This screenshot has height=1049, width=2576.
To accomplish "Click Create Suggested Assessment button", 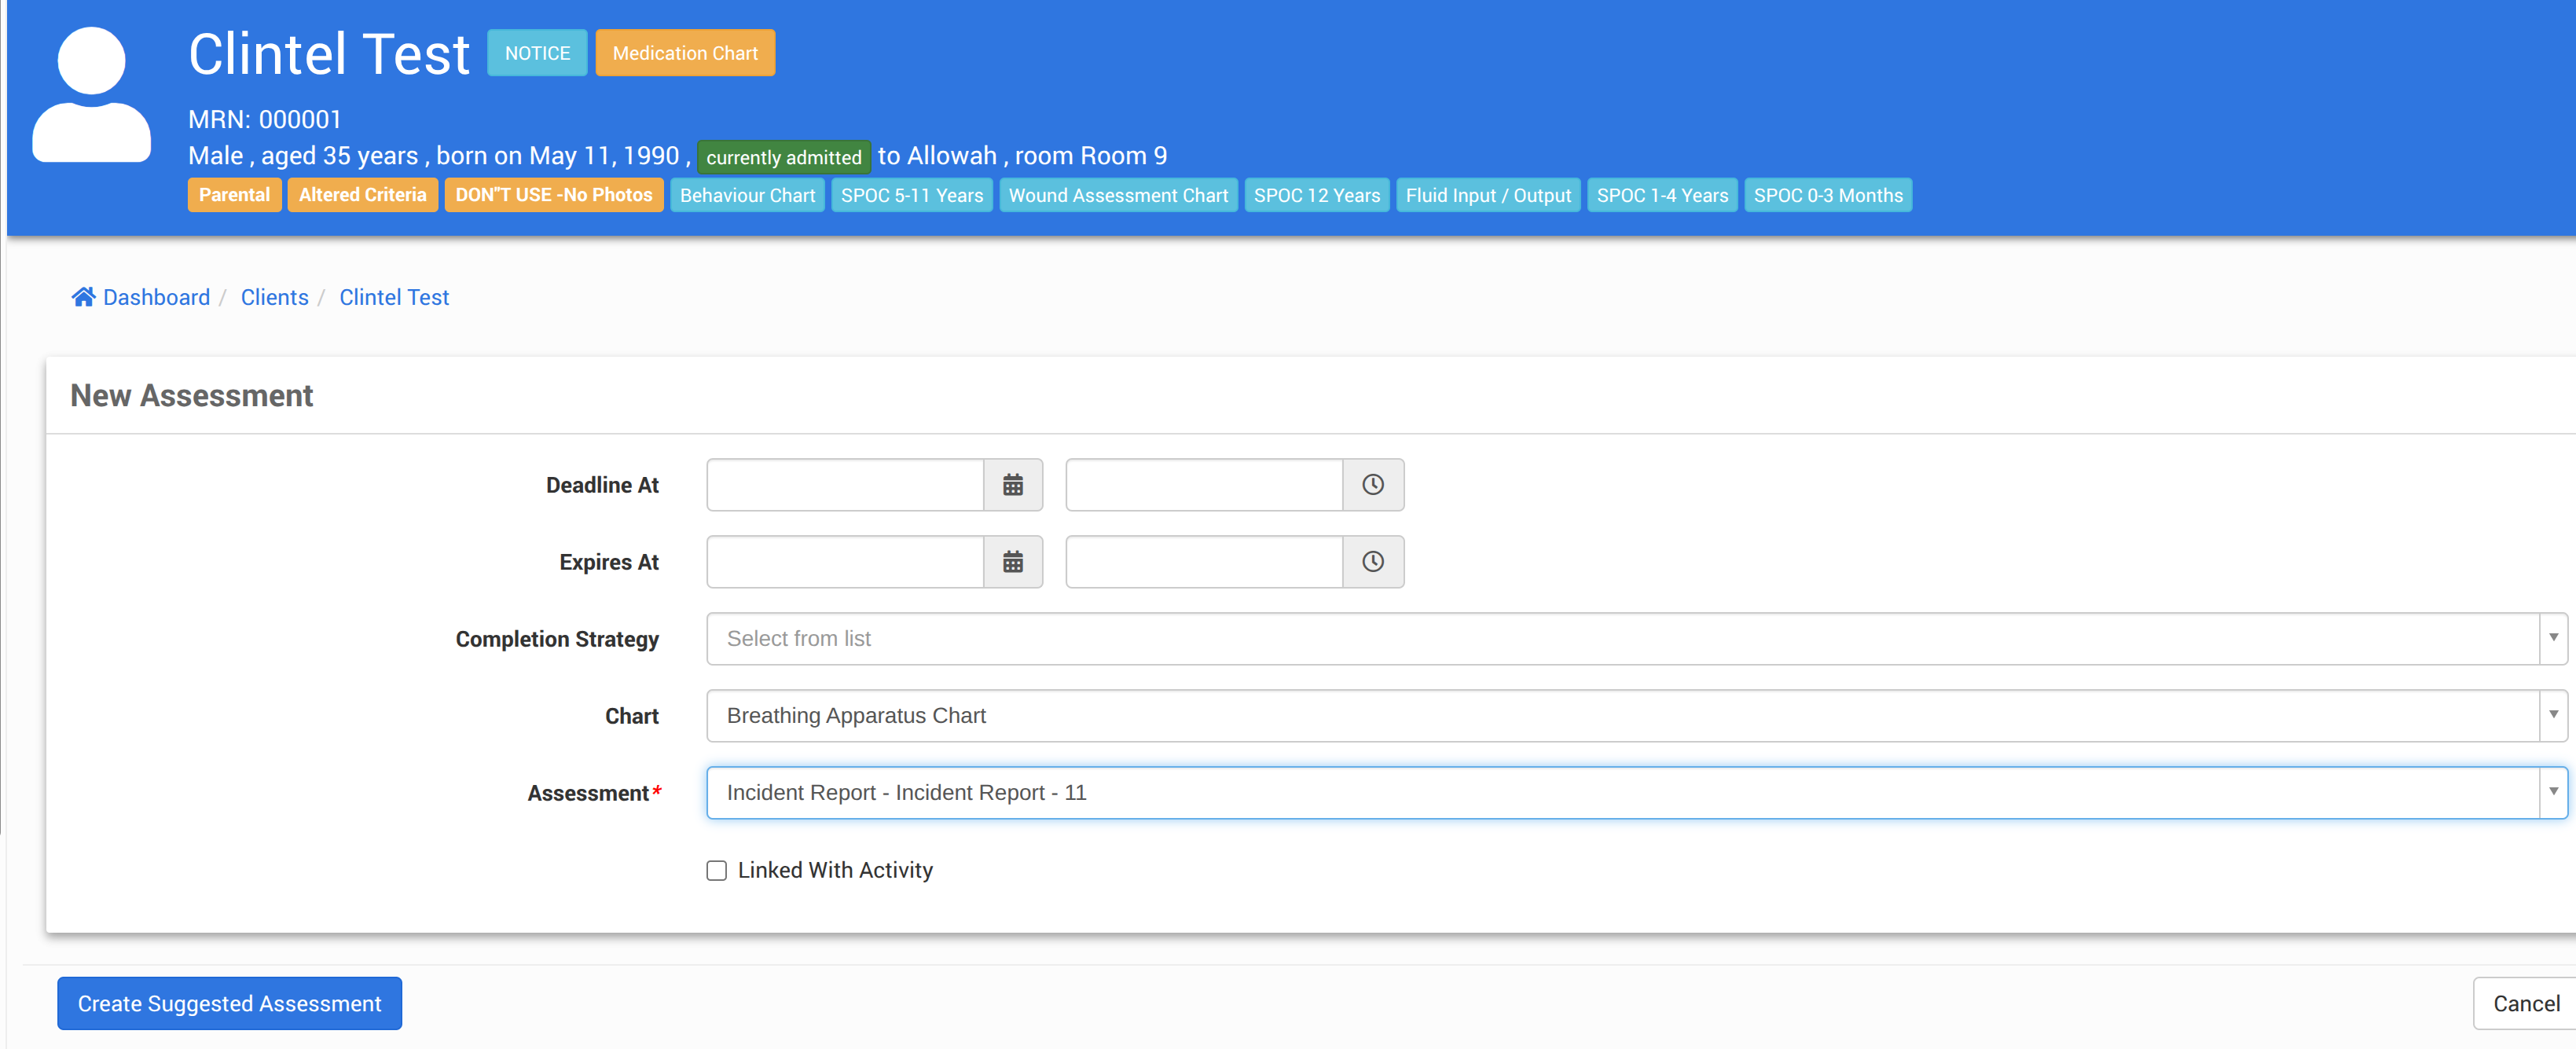I will 229,1003.
